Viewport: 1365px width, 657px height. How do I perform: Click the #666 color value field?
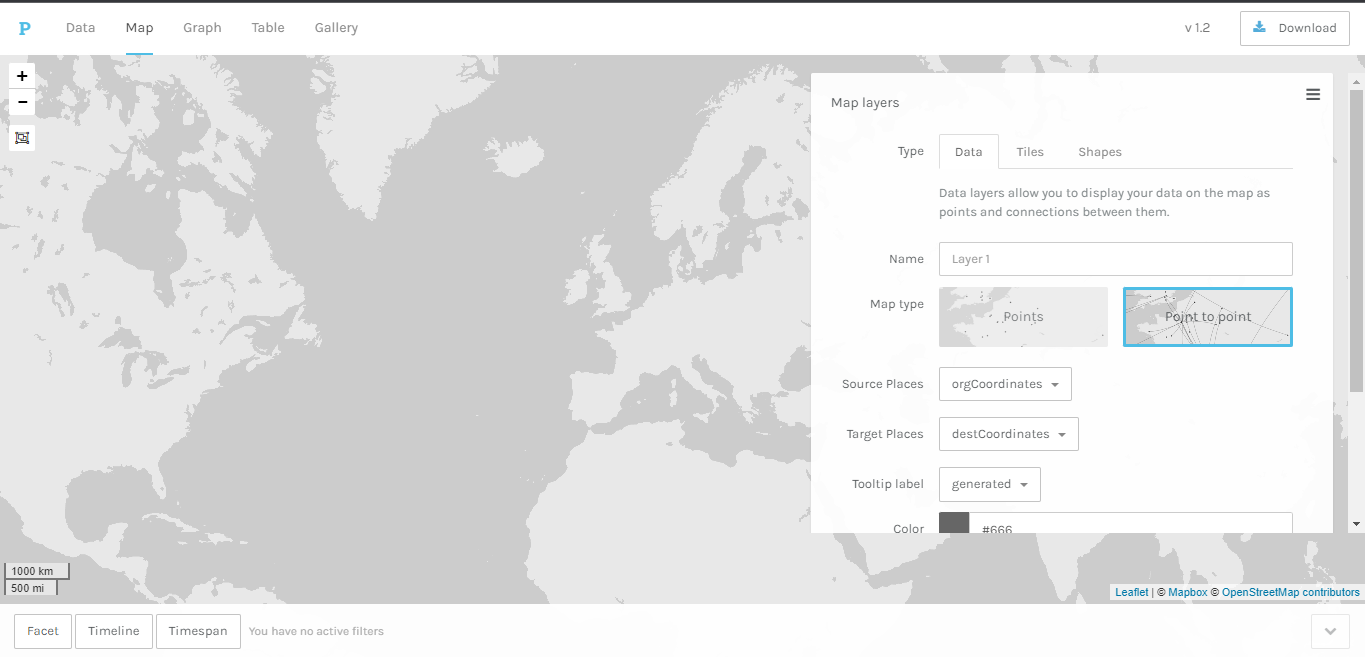(1131, 523)
